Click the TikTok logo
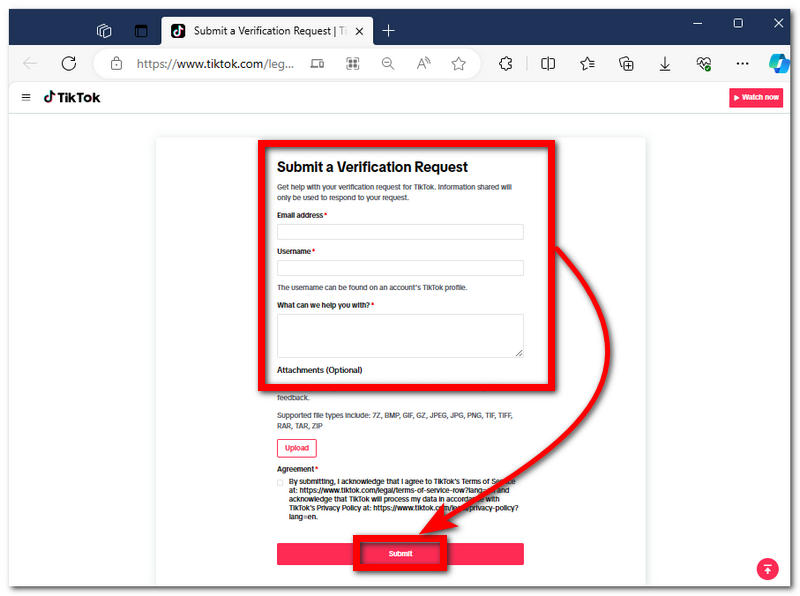 pos(72,97)
